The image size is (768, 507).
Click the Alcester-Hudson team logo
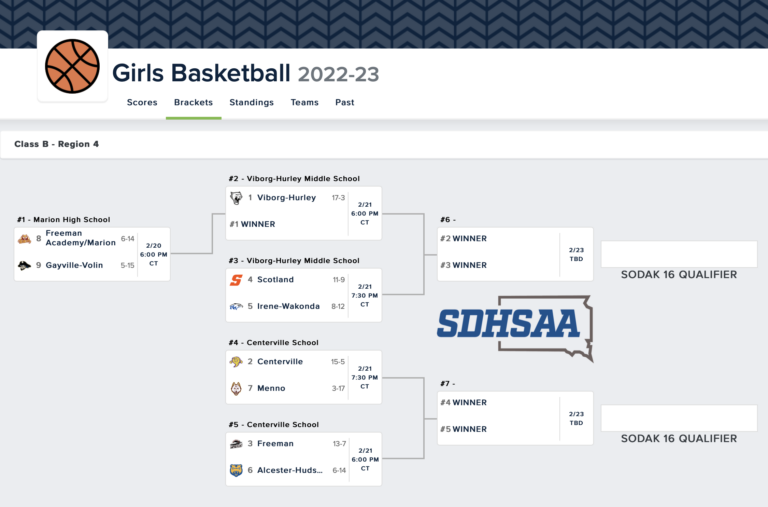236,470
